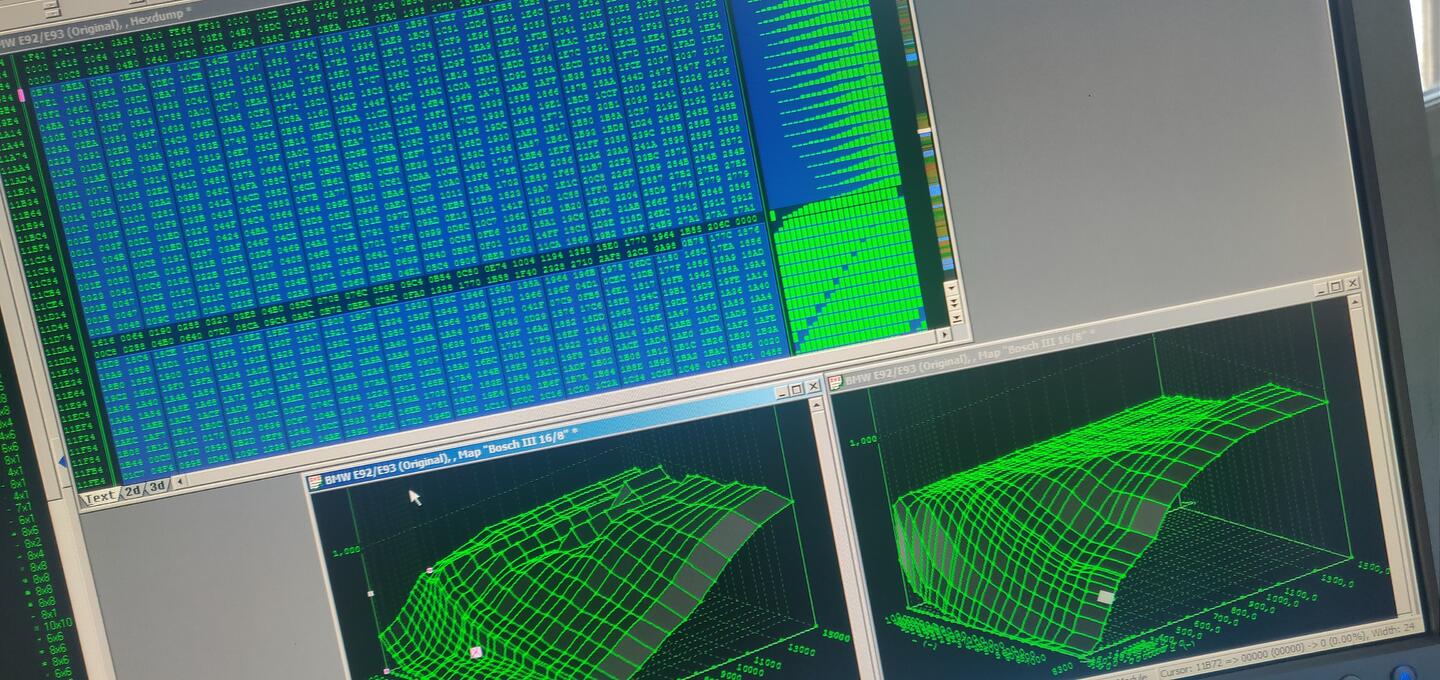
Task: Switch to the Text view tab
Action: [100, 497]
